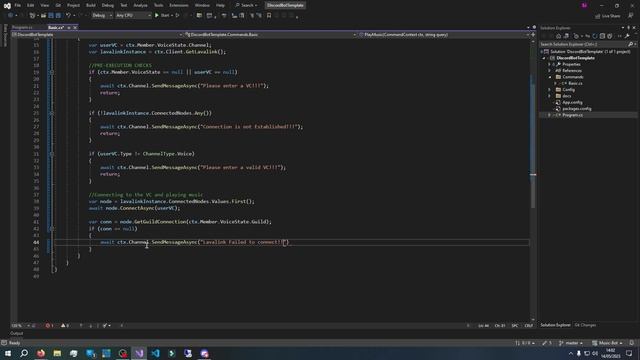Open the Edit menu
The image size is (640, 360).
pyautogui.click(x=31, y=5)
